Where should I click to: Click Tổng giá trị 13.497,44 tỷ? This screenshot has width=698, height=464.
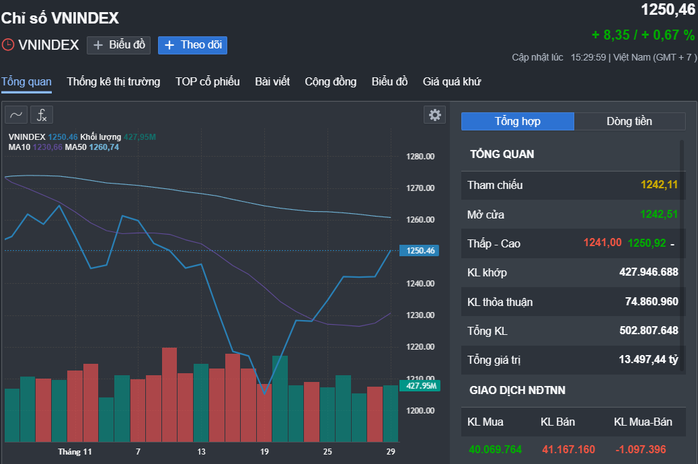(649, 359)
